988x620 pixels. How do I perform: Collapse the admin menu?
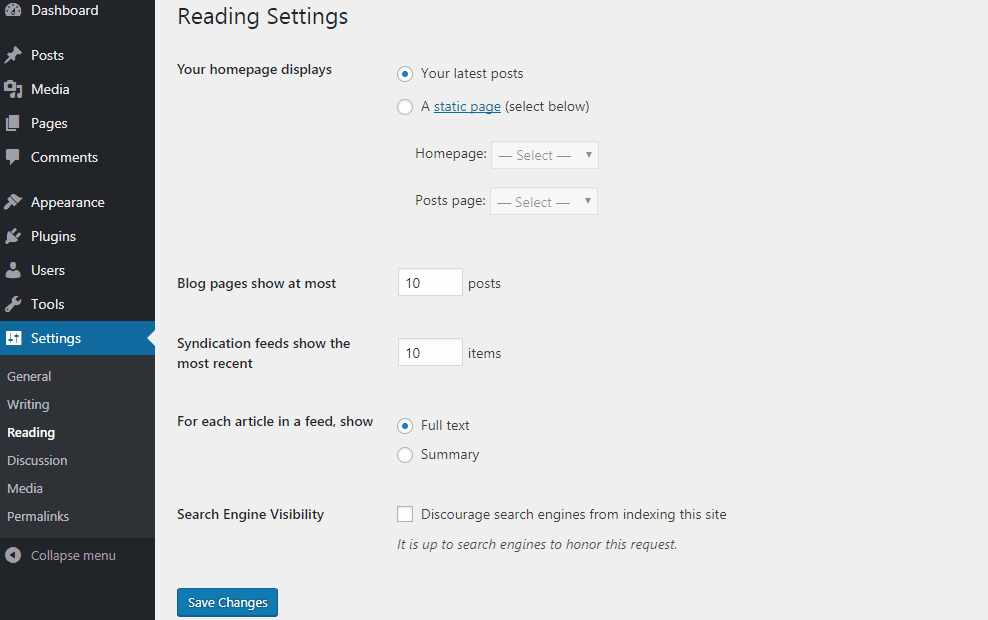pos(60,554)
